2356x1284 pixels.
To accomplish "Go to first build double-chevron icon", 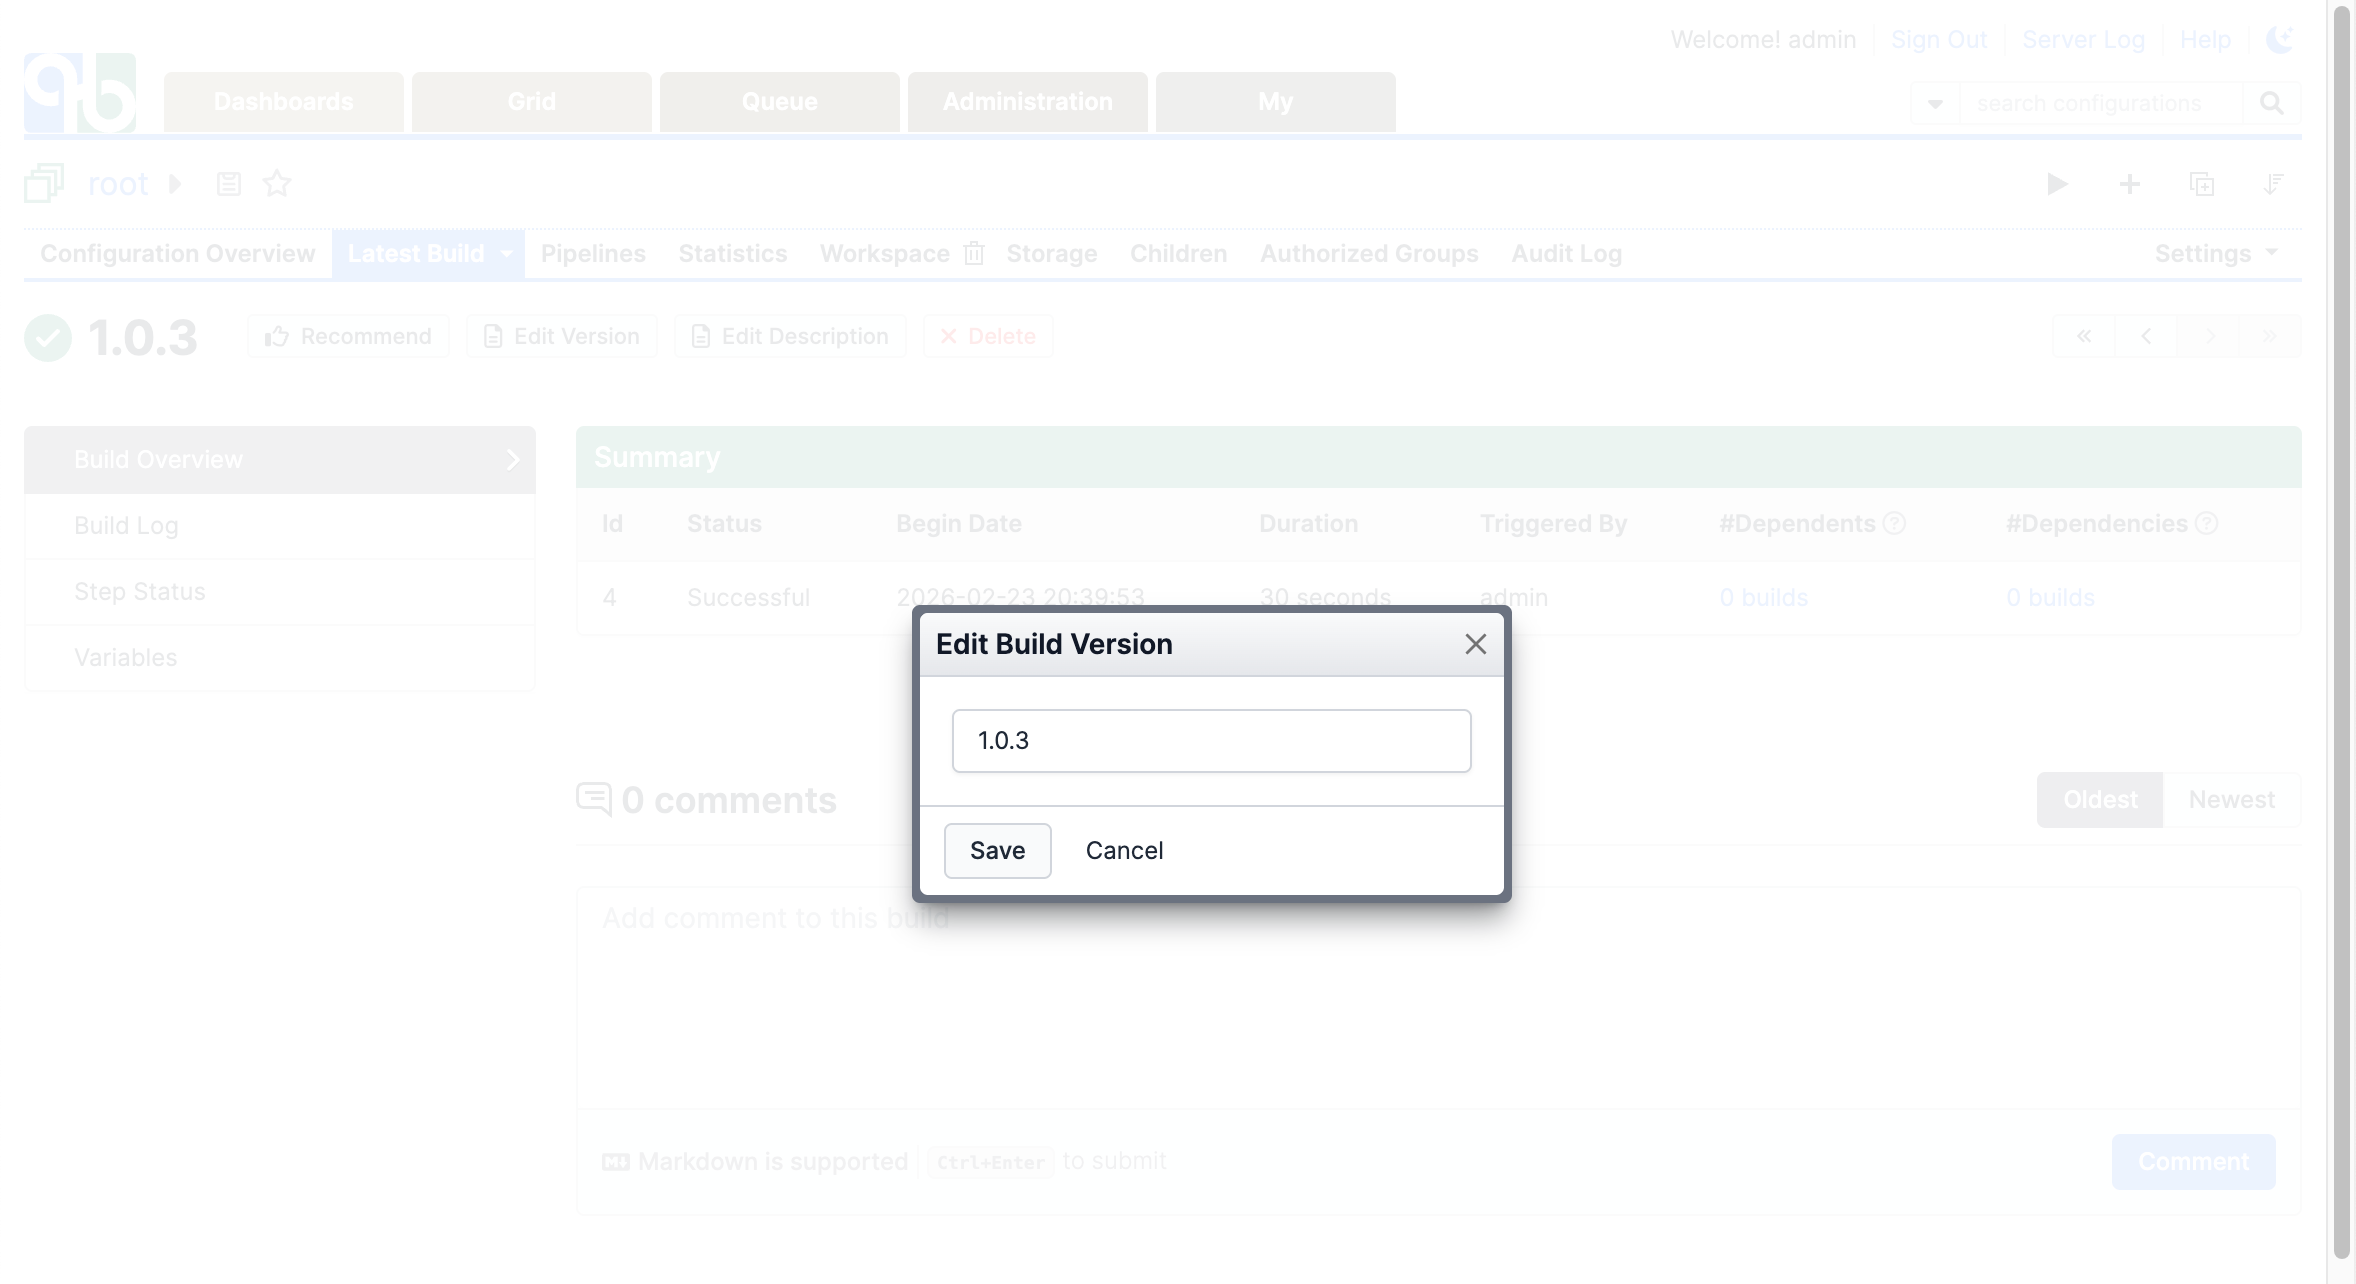I will [x=2084, y=336].
